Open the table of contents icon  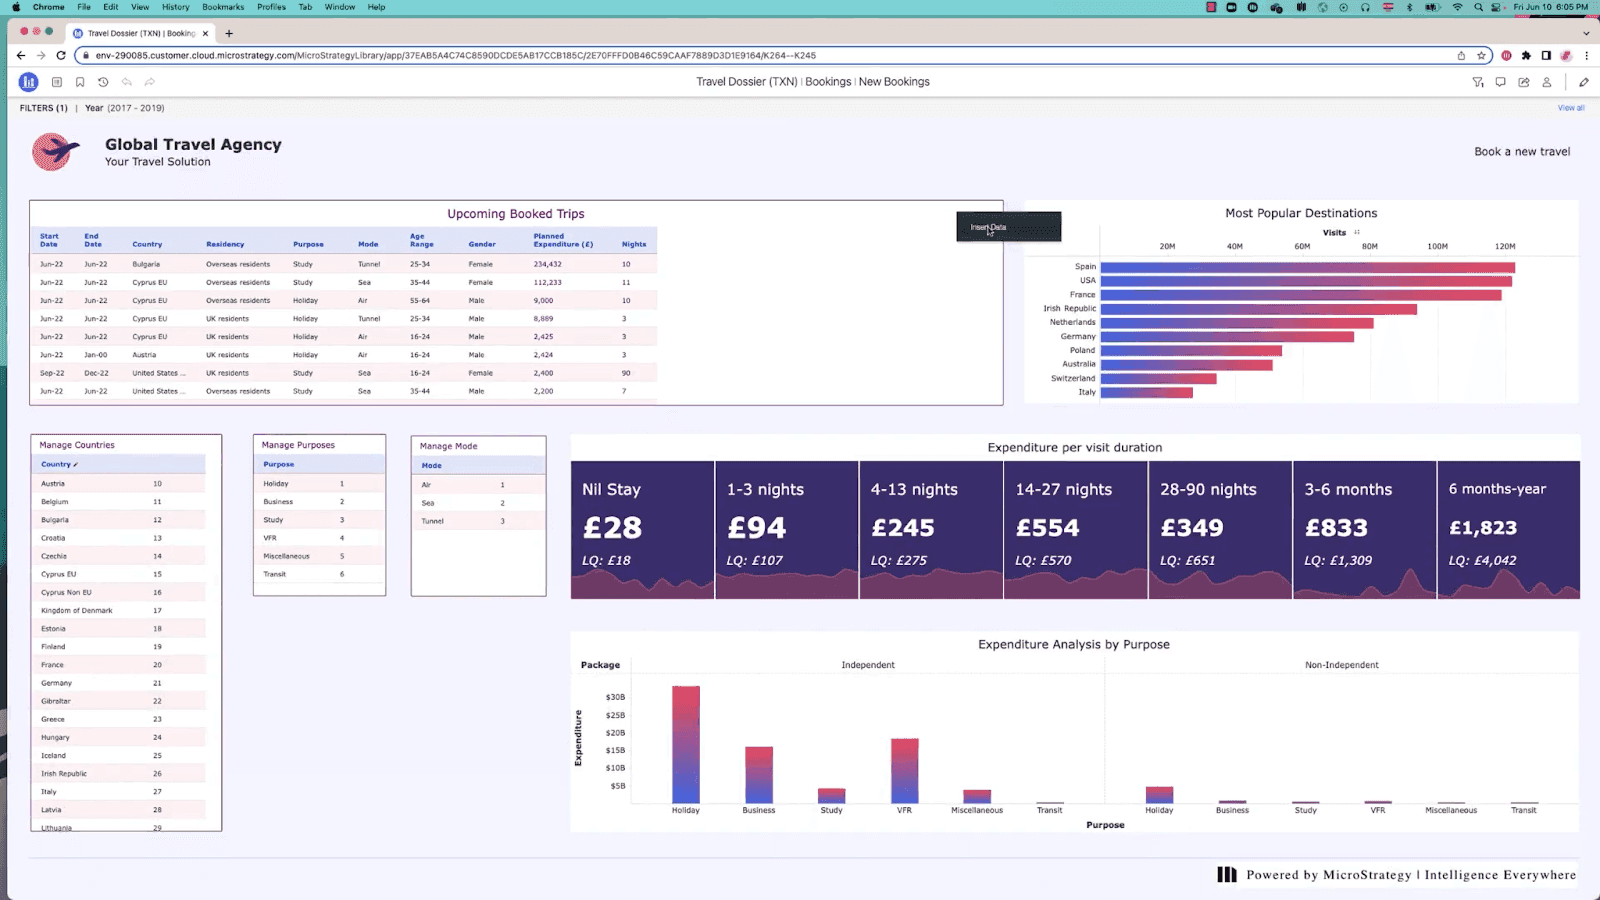[x=56, y=82]
